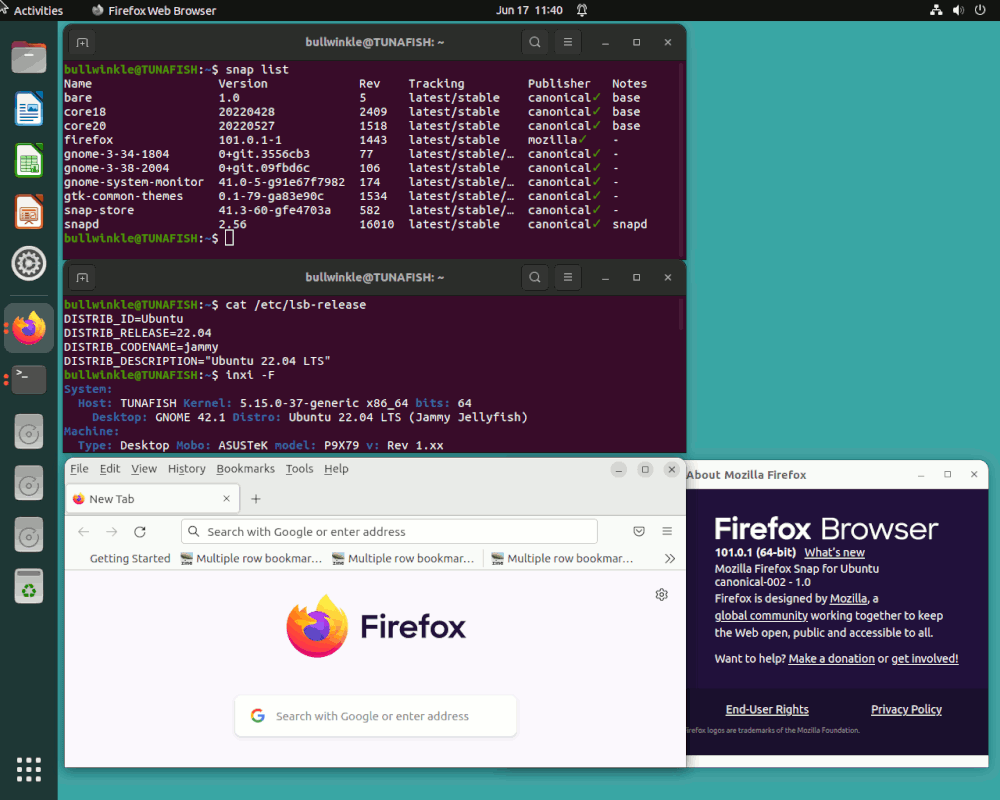Screen dimensions: 1000x800
Task: Open Firefox Help menu
Action: coord(336,469)
